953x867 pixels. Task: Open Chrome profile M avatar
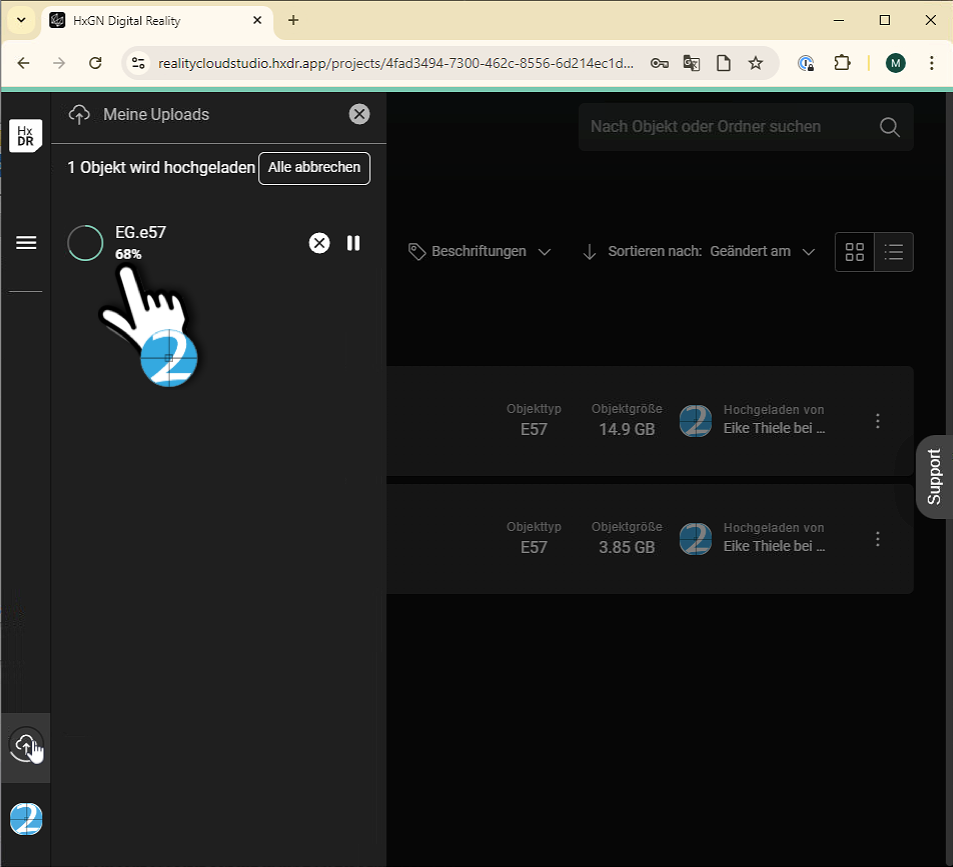point(896,63)
